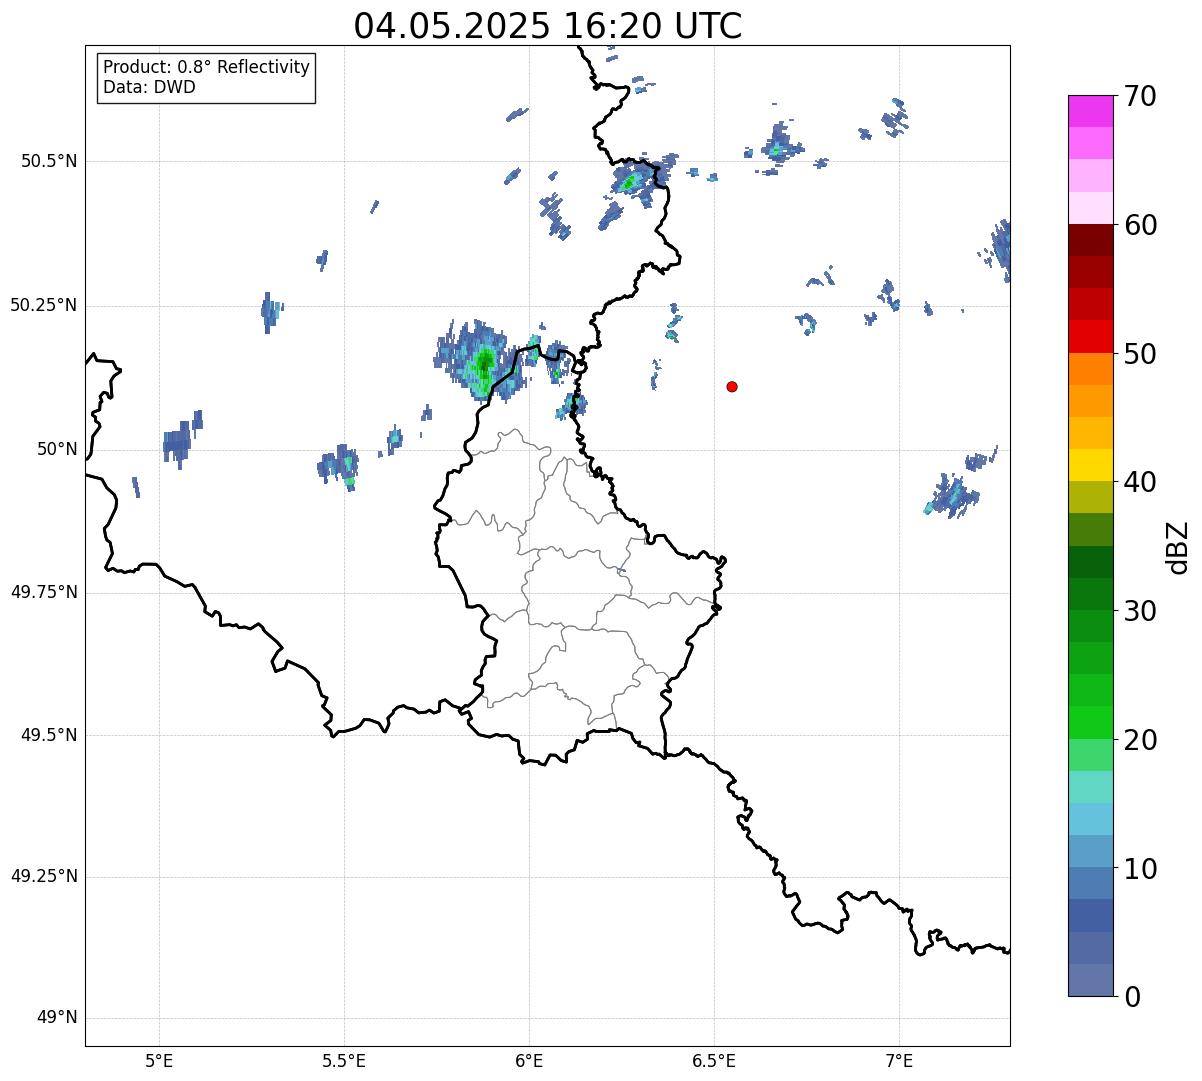This screenshot has height=1081, width=1202.
Task: Click the 20 colorbar tick label
Action: [1140, 740]
